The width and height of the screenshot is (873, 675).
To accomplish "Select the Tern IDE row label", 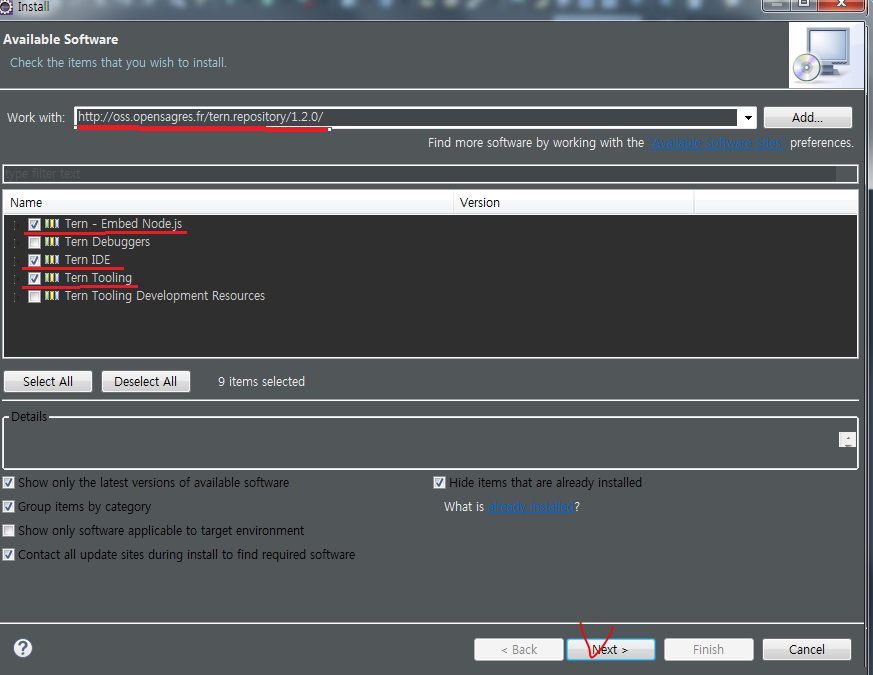I will point(87,260).
